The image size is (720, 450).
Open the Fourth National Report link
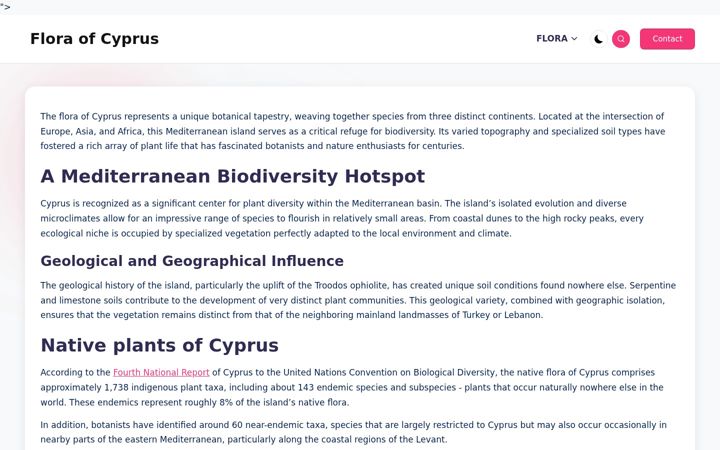(161, 372)
